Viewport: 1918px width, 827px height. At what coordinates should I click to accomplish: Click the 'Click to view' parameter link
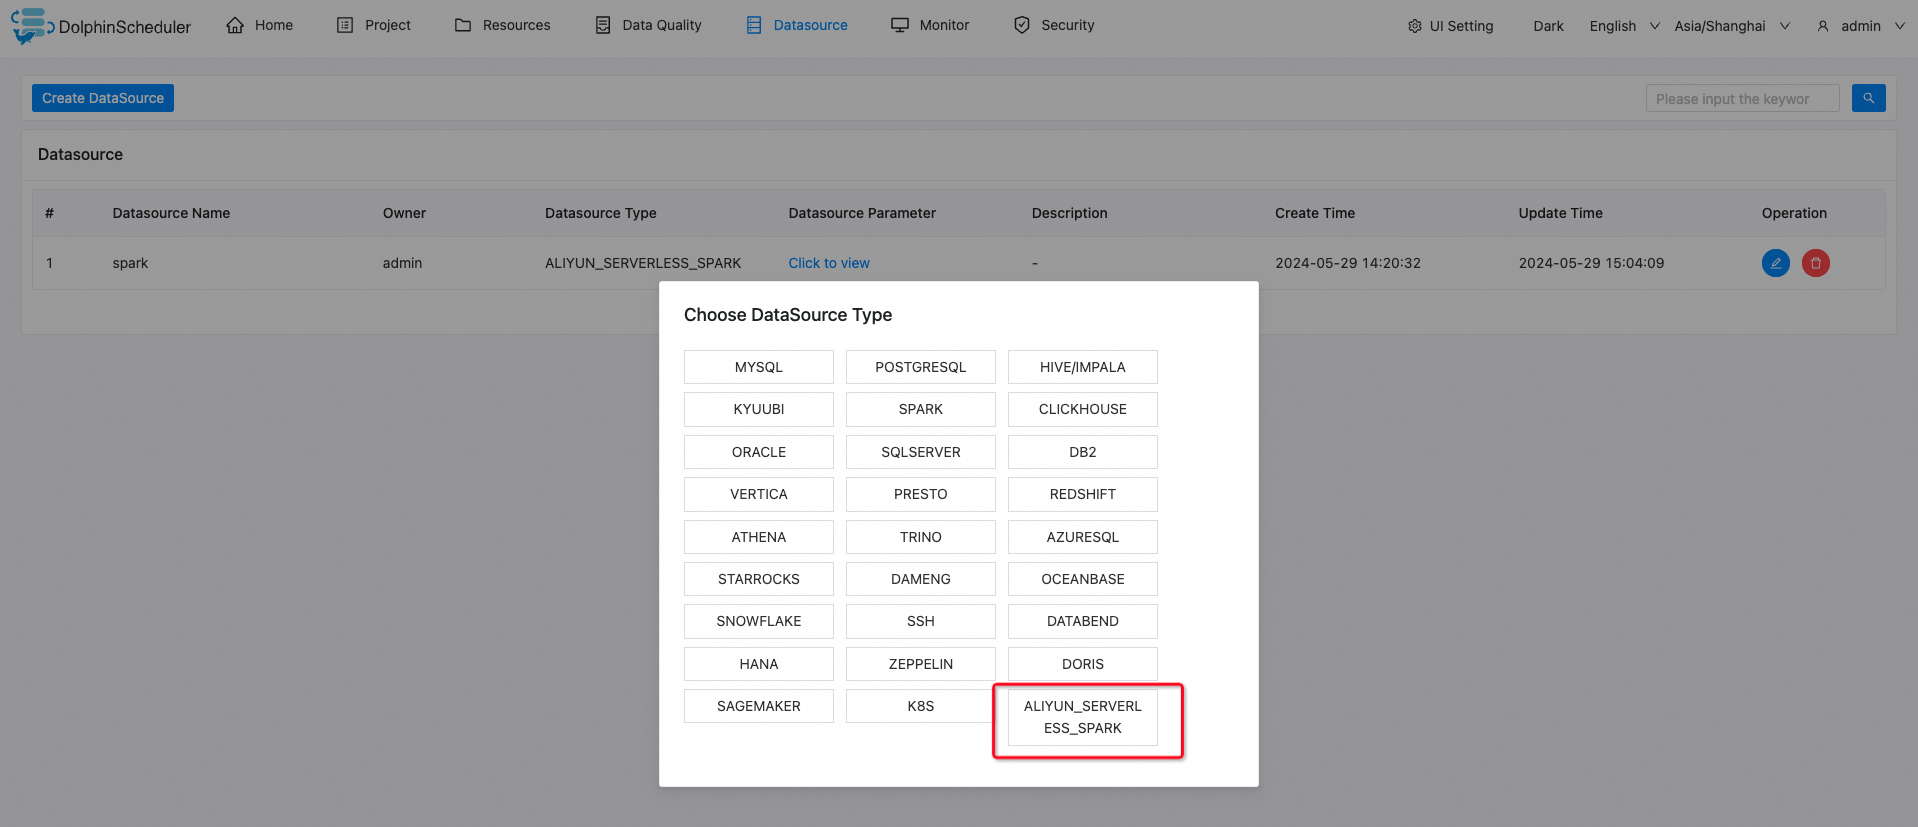pyautogui.click(x=829, y=263)
